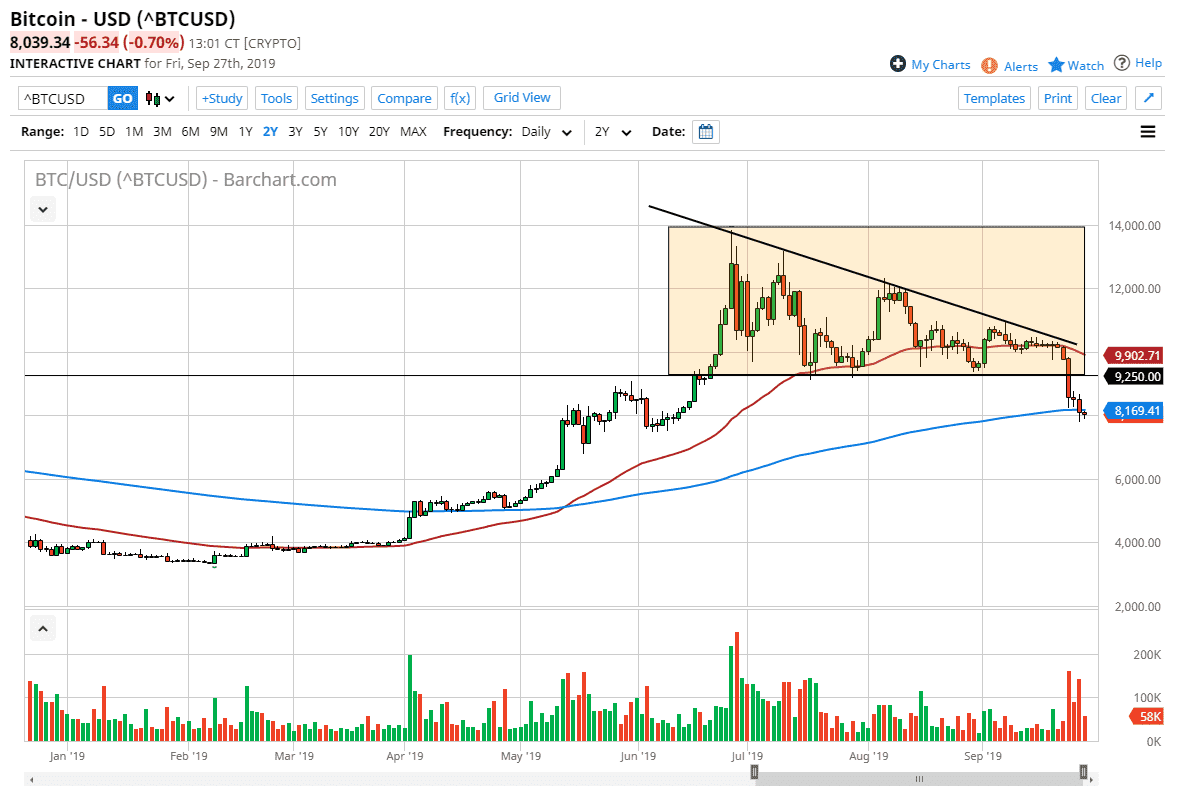Viewport: 1178px width, 786px height.
Task: Click the Templates button
Action: pos(994,98)
